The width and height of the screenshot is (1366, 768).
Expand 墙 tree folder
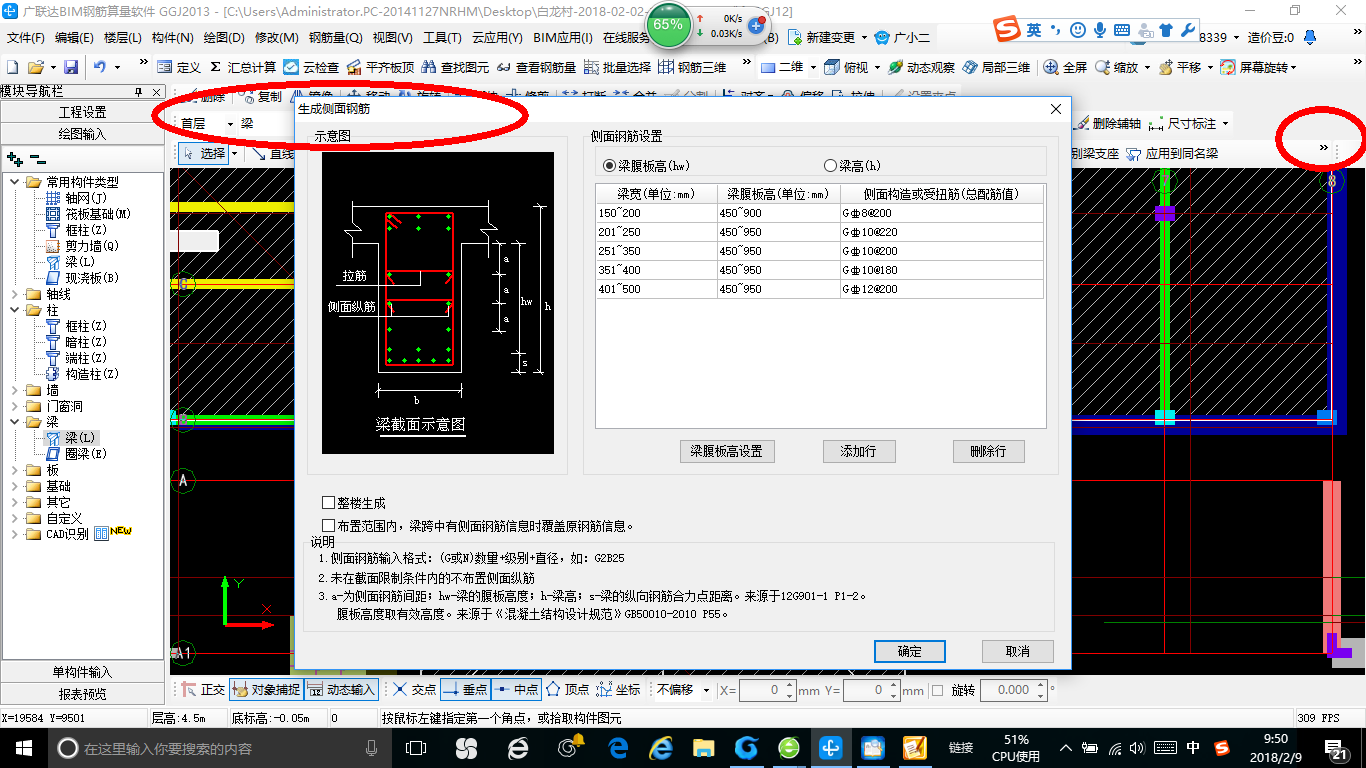15,390
